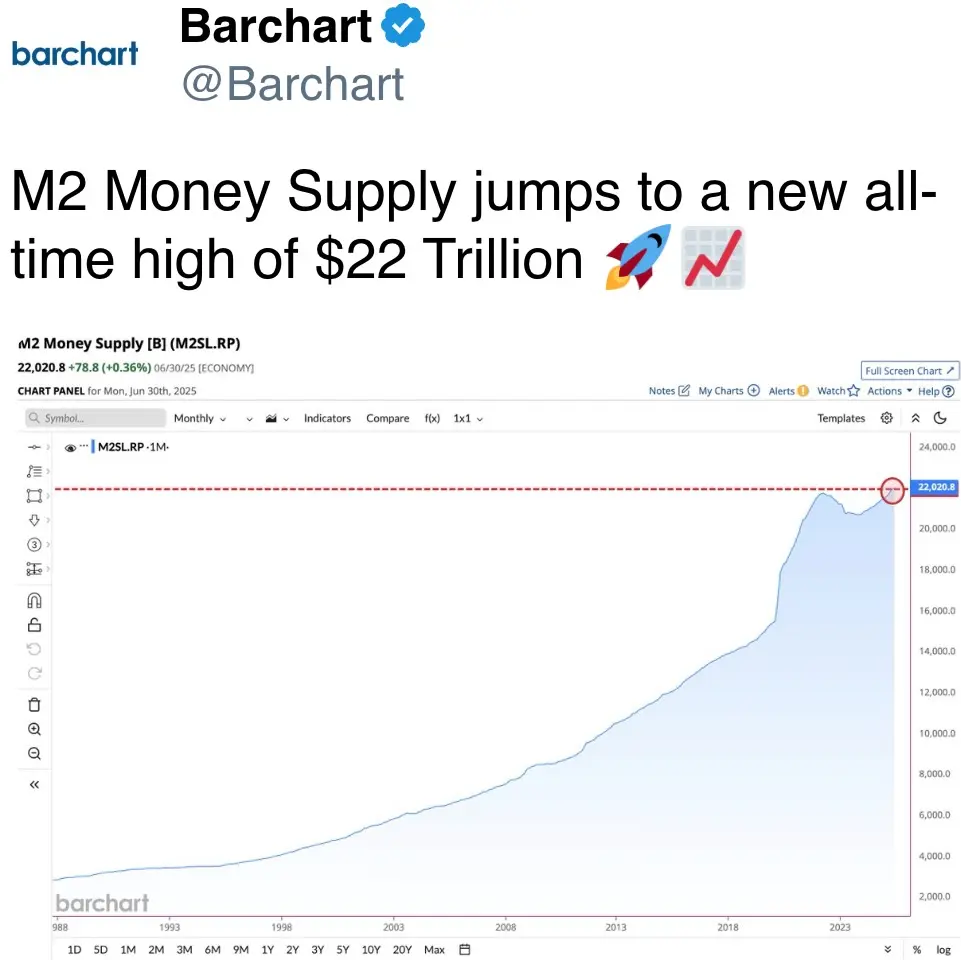Open the 1x1 layout dropdown

pyautogui.click(x=464, y=418)
